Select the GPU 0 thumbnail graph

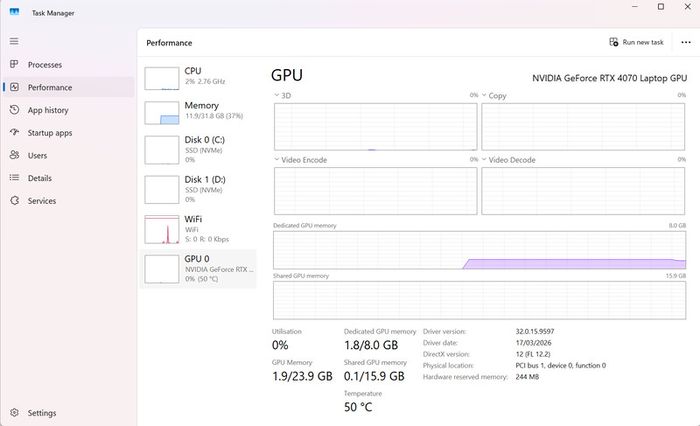click(162, 269)
